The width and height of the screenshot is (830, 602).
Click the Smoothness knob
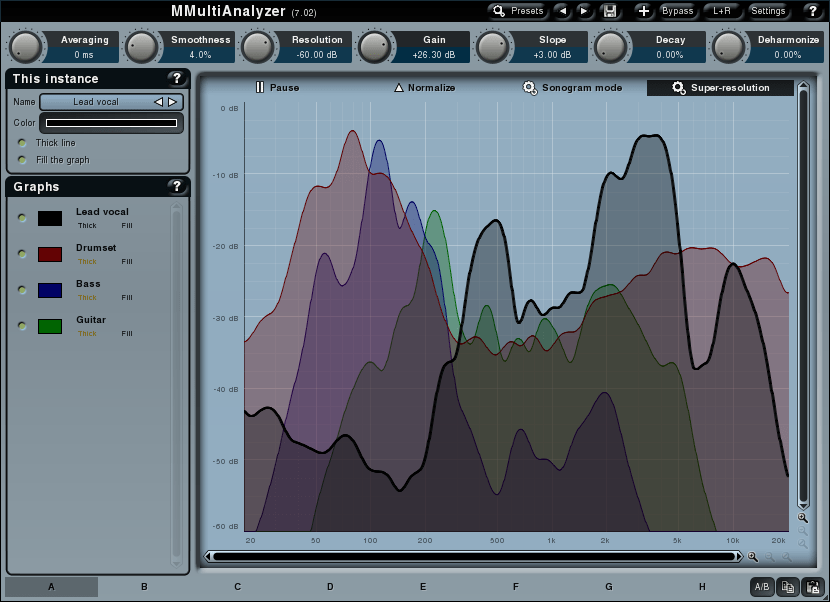click(x=142, y=47)
